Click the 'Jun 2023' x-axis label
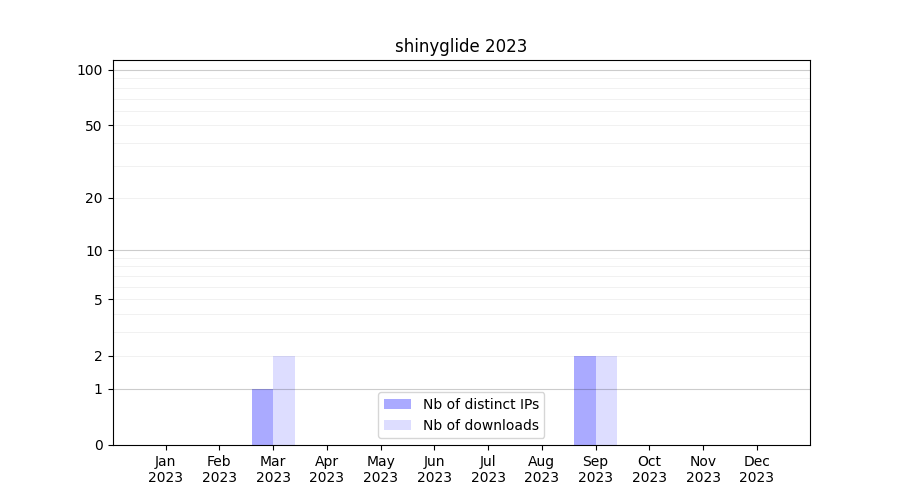900x500 pixels. click(434, 469)
